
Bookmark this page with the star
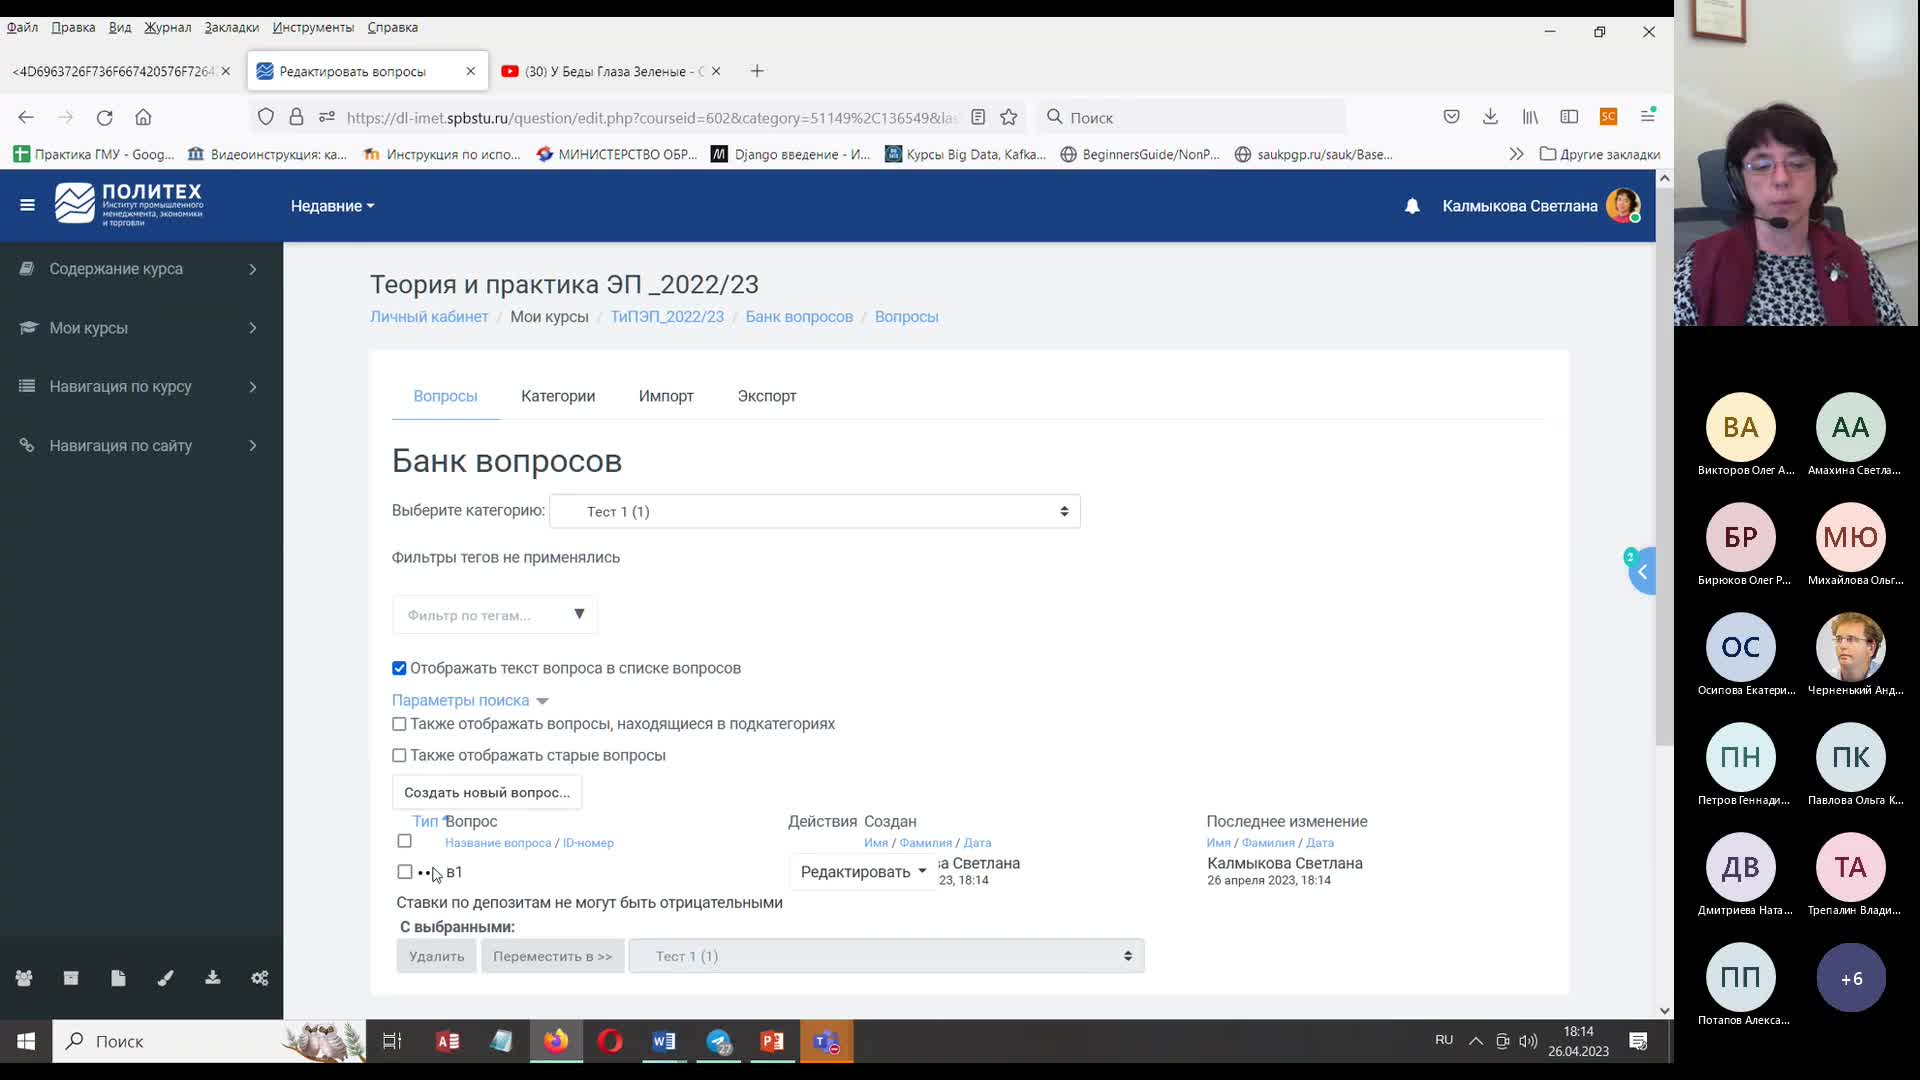pos(1008,117)
